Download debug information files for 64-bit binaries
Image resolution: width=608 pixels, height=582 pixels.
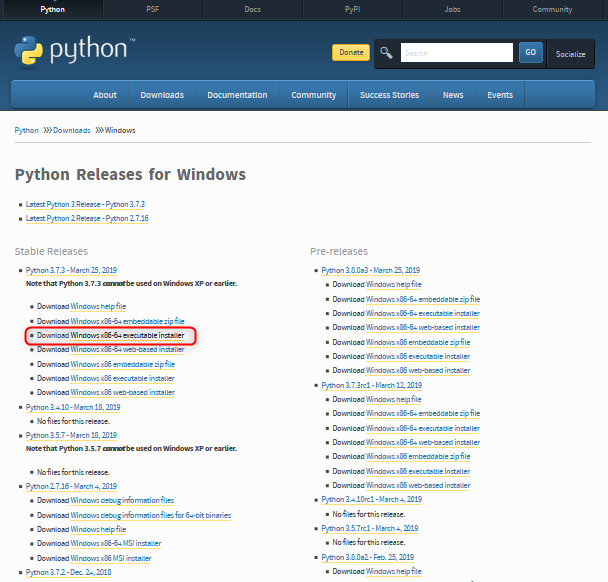(150, 515)
